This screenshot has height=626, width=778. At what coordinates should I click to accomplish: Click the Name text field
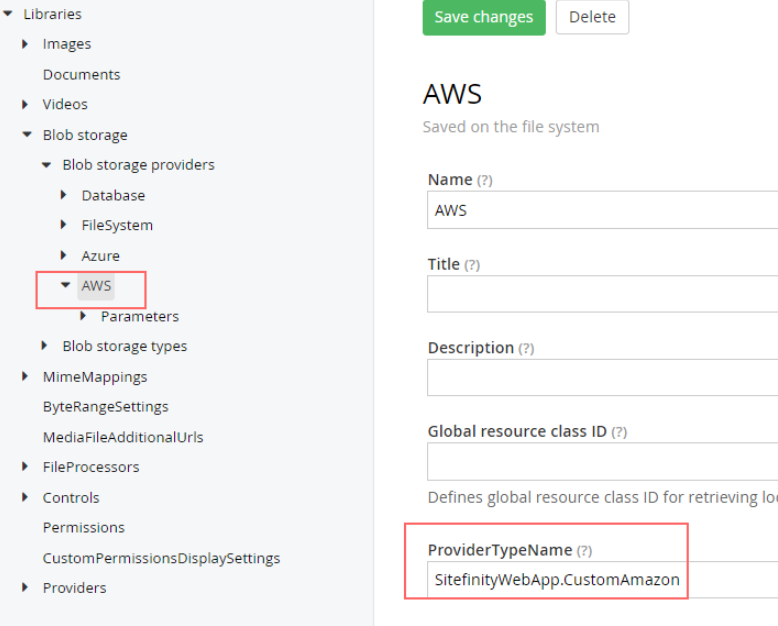pyautogui.click(x=600, y=210)
